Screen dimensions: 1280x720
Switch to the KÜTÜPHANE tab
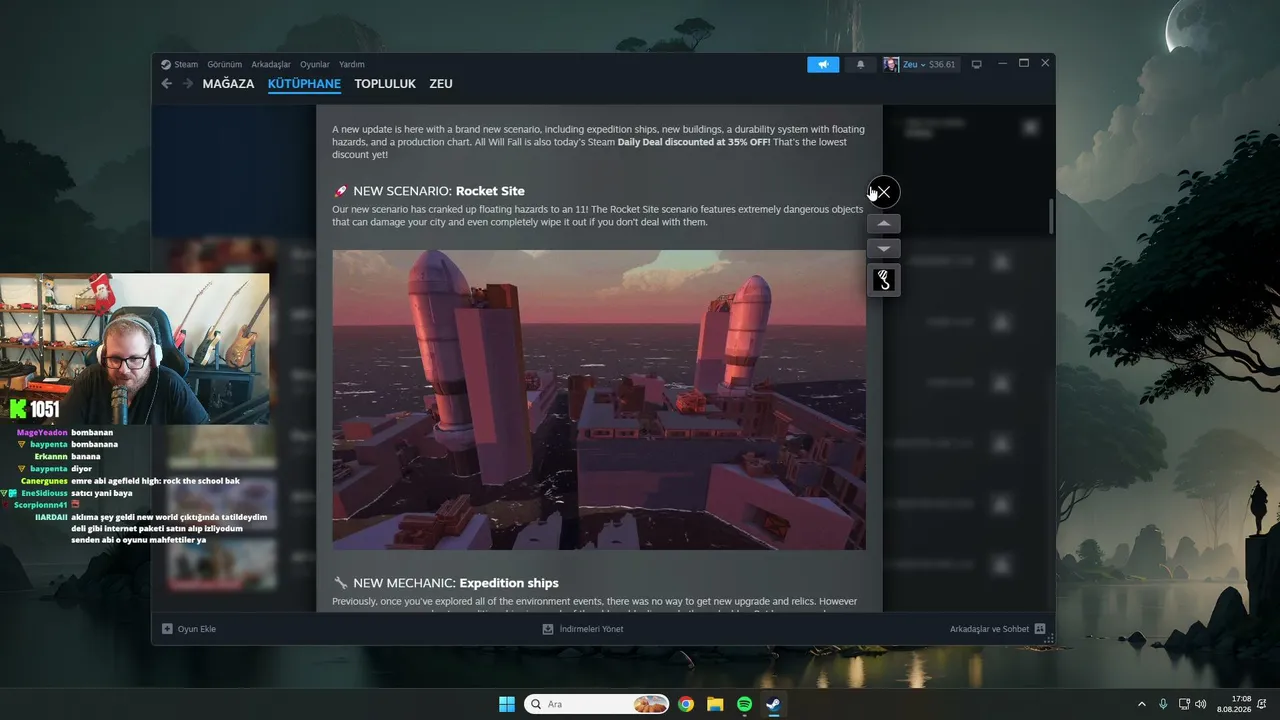tap(305, 84)
